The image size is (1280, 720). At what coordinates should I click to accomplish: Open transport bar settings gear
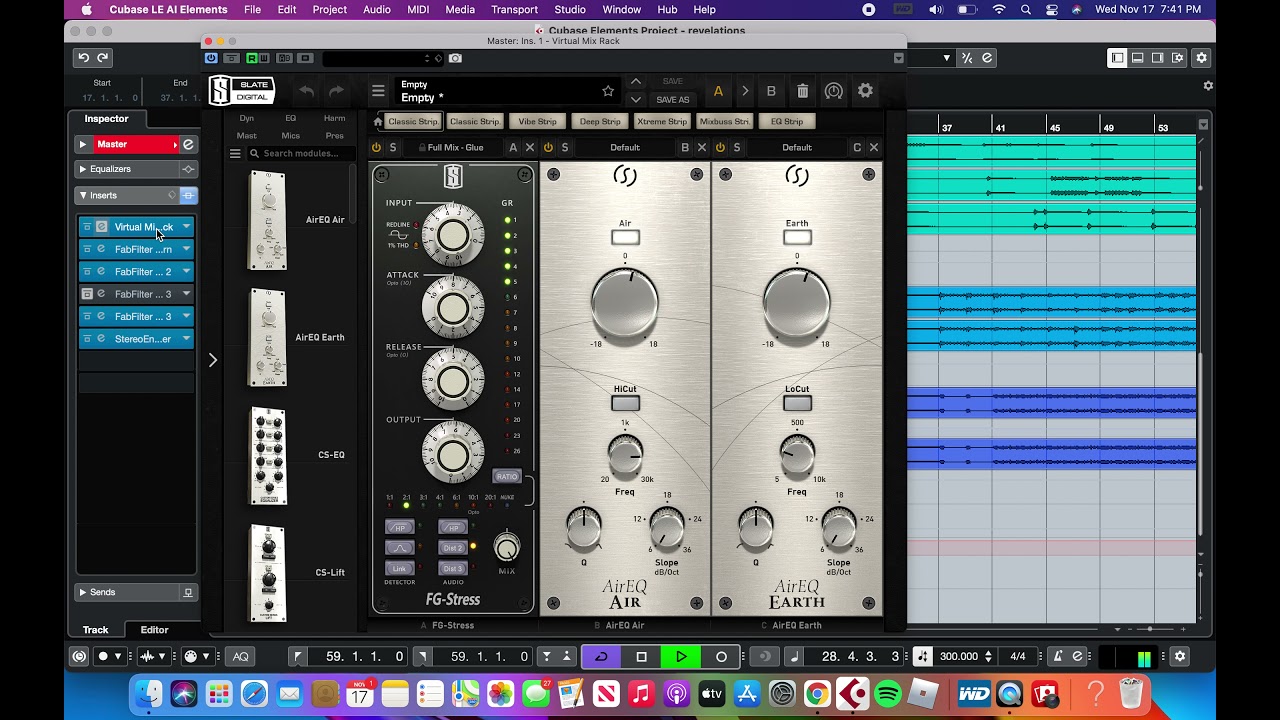click(x=1180, y=657)
